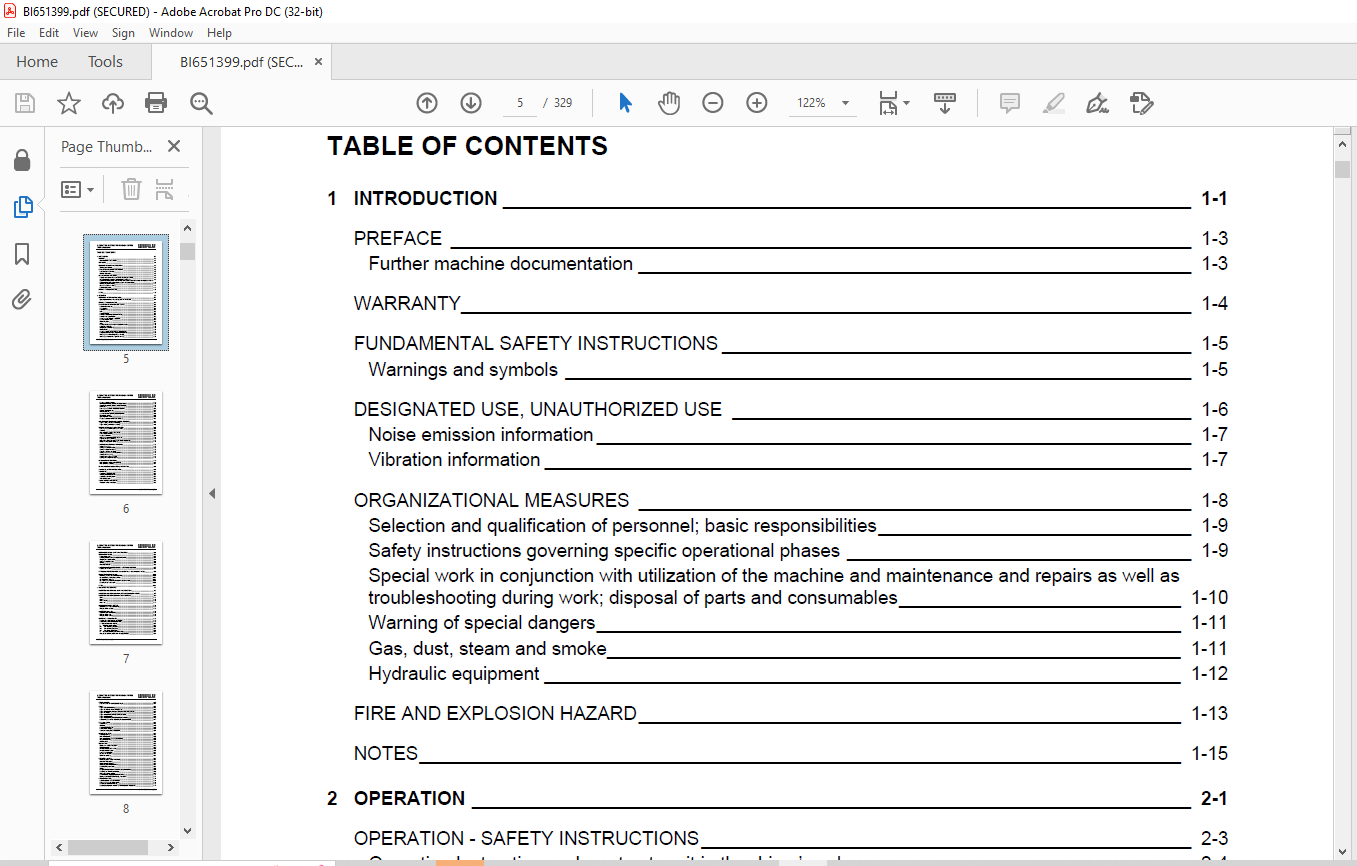Image resolution: width=1357 pixels, height=866 pixels.
Task: Open the Fill and Sign pen tool
Action: tap(1098, 103)
